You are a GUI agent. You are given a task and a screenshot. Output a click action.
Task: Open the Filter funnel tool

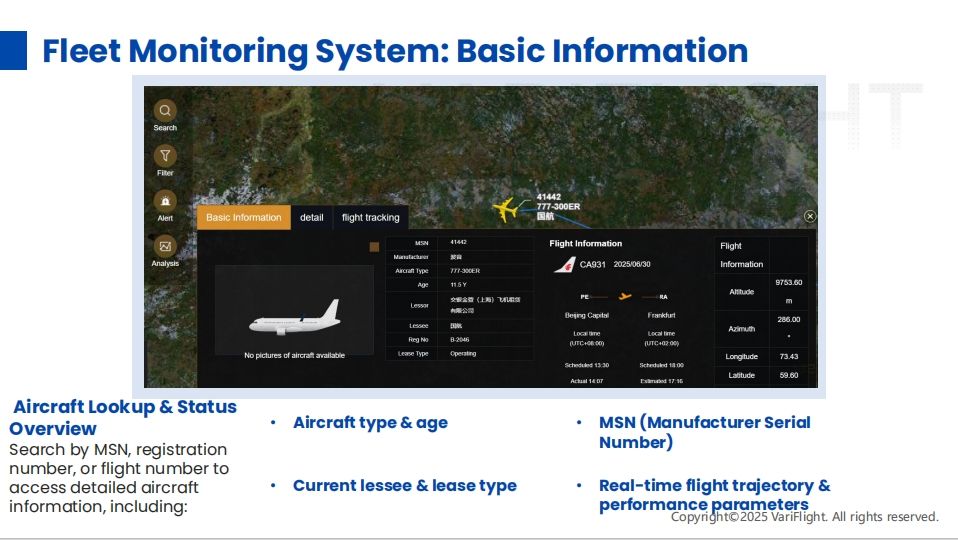165,156
